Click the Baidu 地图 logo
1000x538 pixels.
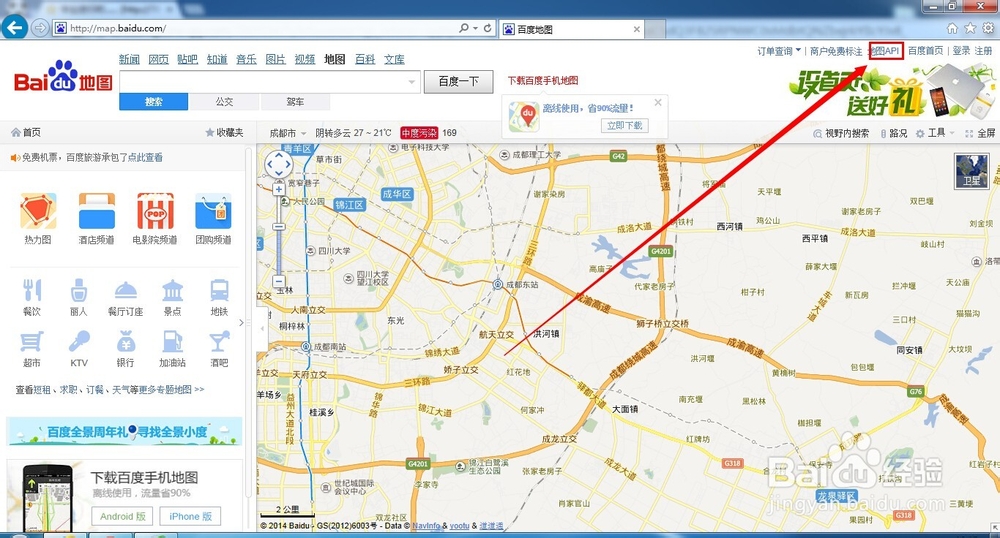click(63, 76)
